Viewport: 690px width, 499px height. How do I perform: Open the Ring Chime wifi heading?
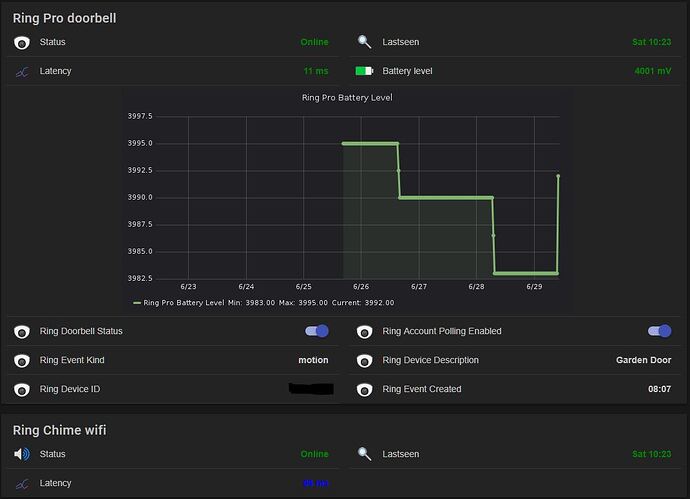pyautogui.click(x=59, y=430)
